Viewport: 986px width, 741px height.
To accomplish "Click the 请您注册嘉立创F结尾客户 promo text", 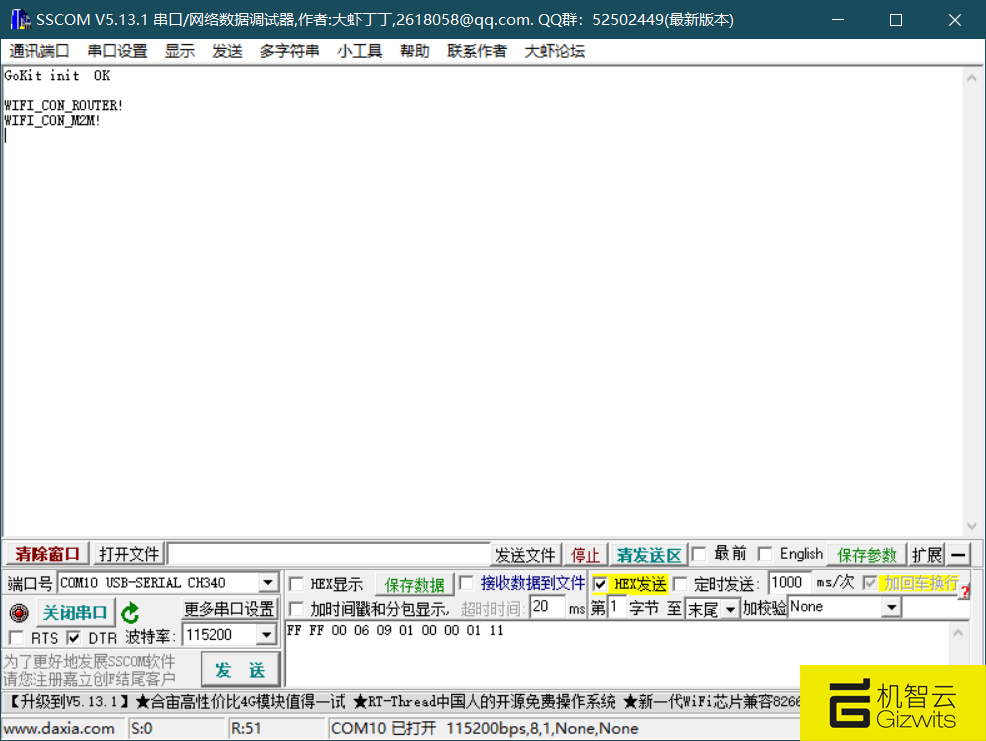I will (89, 679).
